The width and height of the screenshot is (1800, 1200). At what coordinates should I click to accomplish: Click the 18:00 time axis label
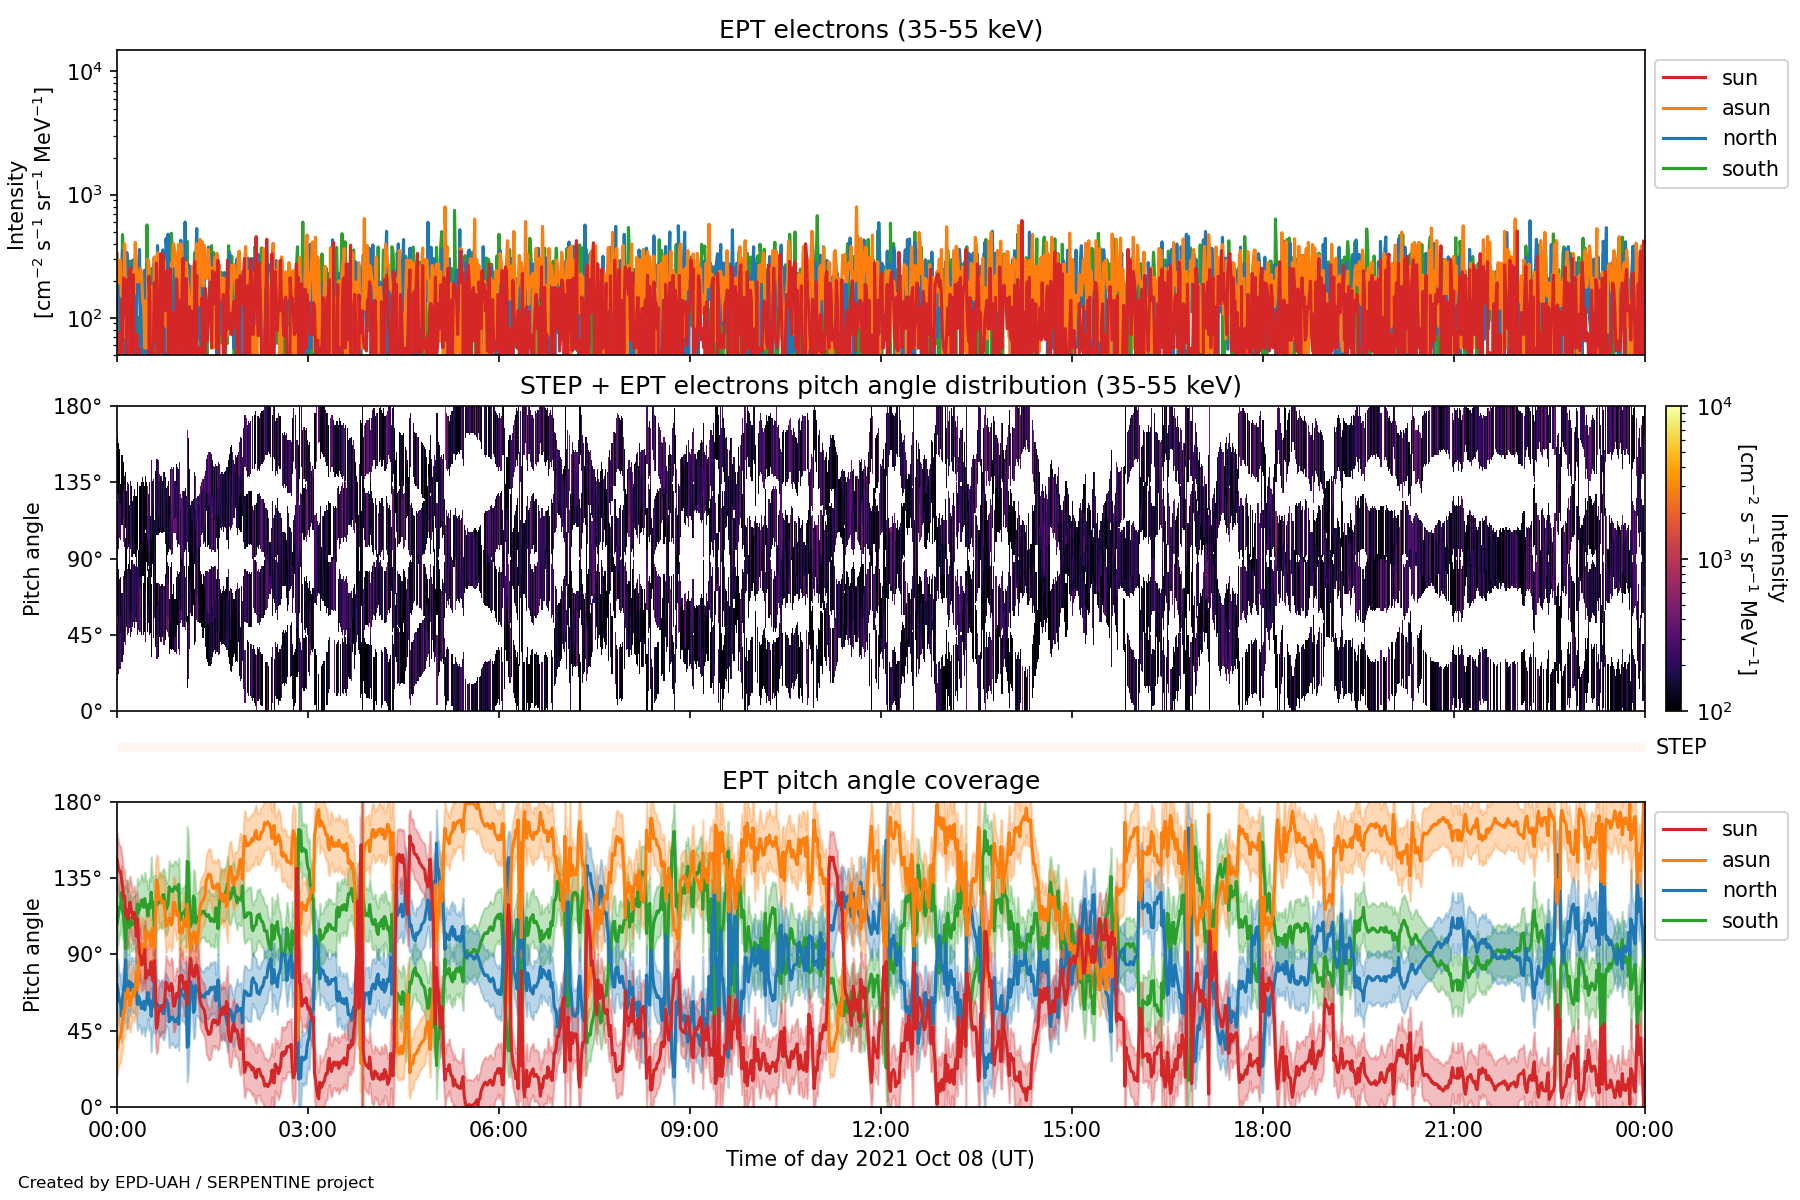click(1263, 1131)
